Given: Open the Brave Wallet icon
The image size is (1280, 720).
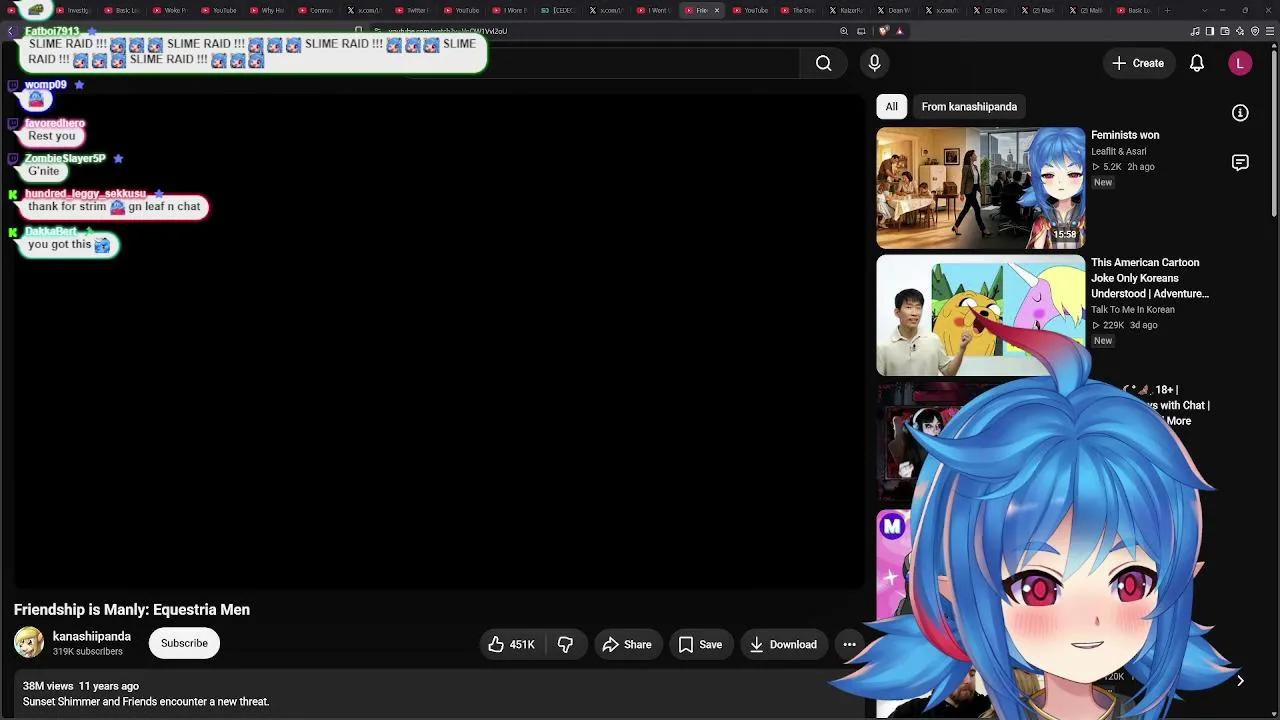Looking at the screenshot, I should [1225, 31].
